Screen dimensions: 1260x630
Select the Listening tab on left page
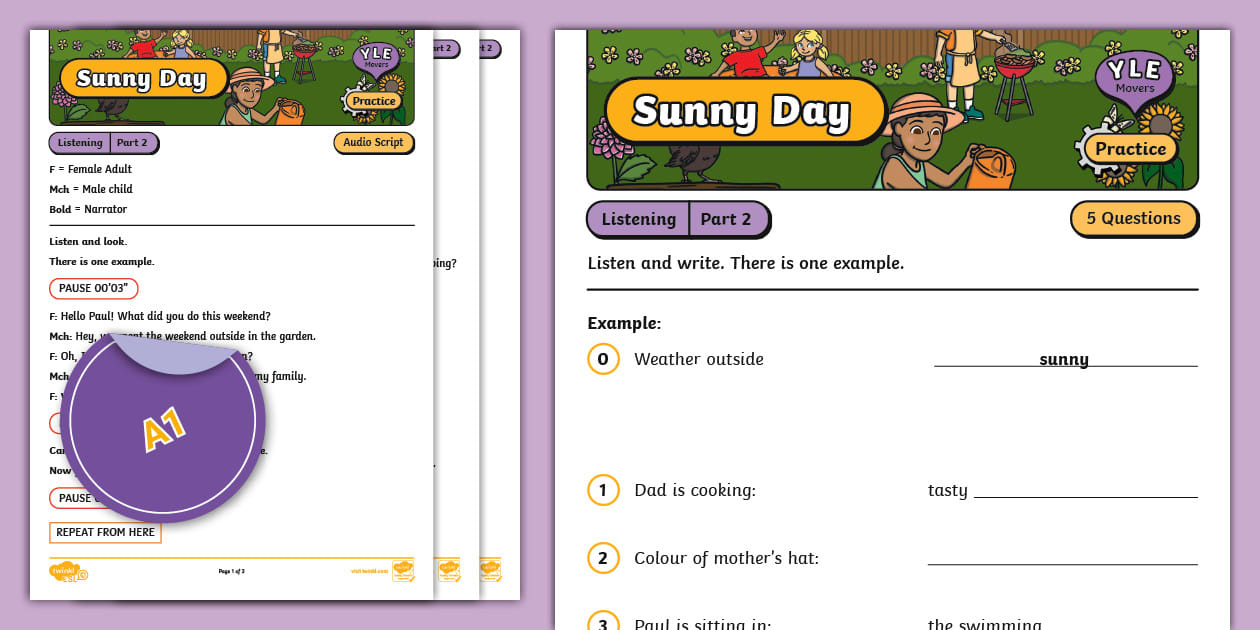coord(79,142)
